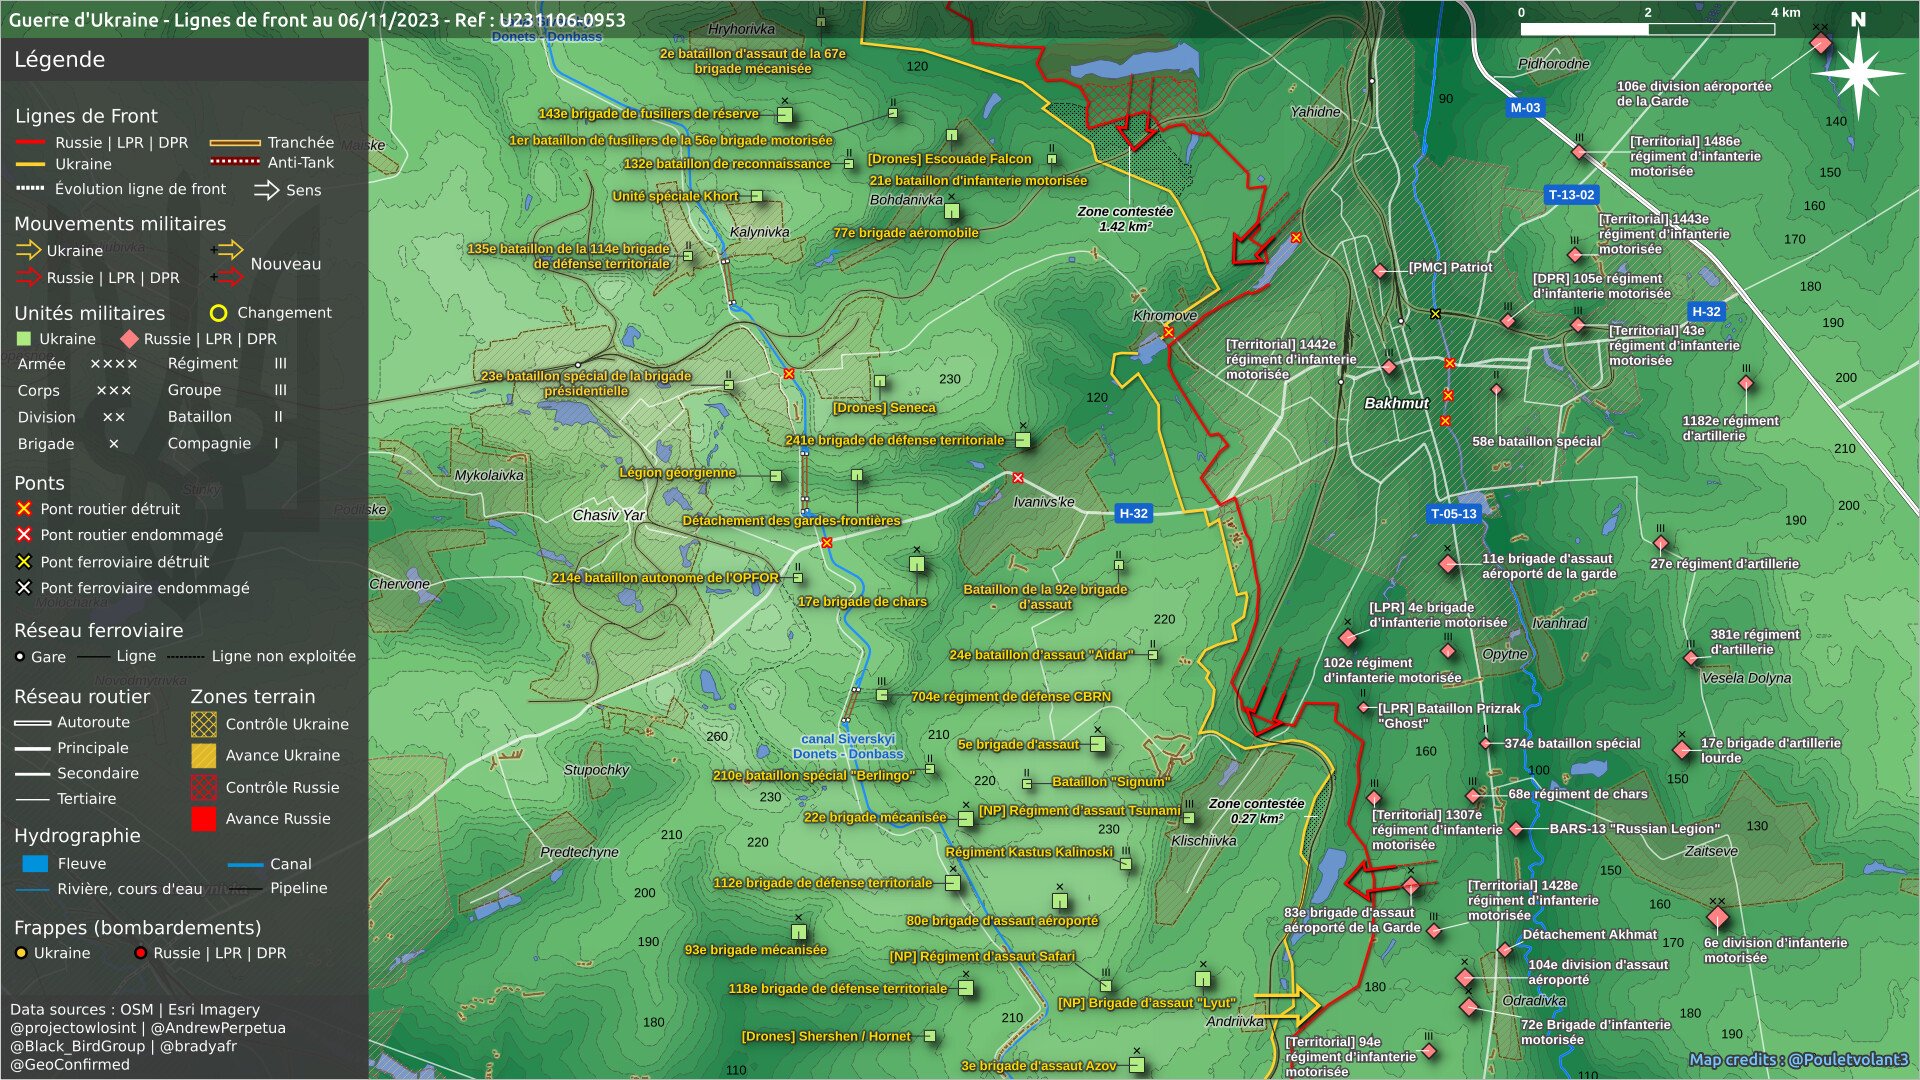
Task: Click the Régiment Kastus Kalinoski label
Action: 1029,852
